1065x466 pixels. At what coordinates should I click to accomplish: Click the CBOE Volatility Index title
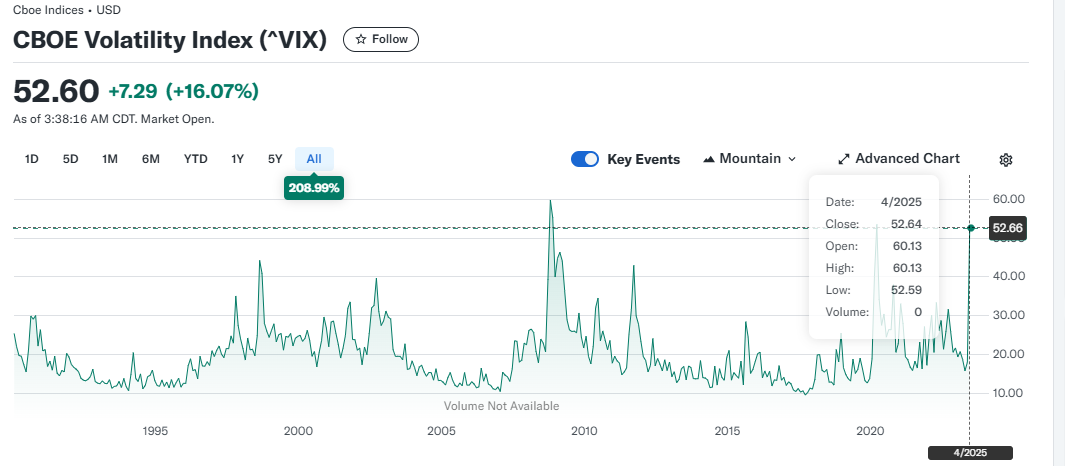point(170,40)
